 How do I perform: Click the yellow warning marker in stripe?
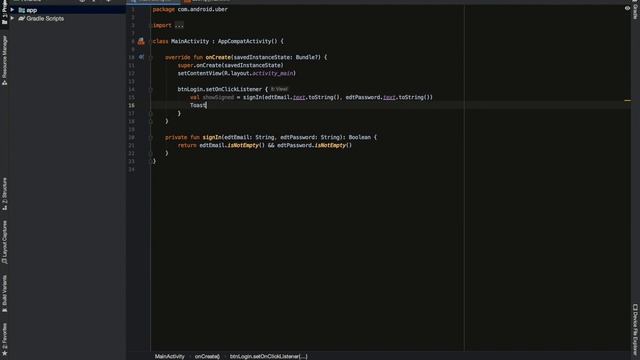627,100
